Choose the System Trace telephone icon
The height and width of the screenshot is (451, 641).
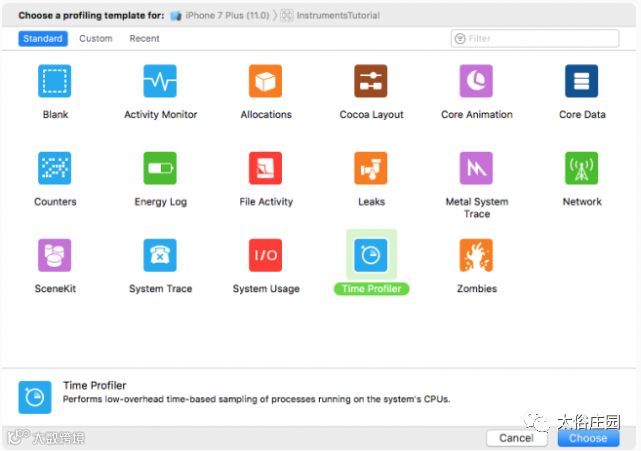[x=160, y=255]
